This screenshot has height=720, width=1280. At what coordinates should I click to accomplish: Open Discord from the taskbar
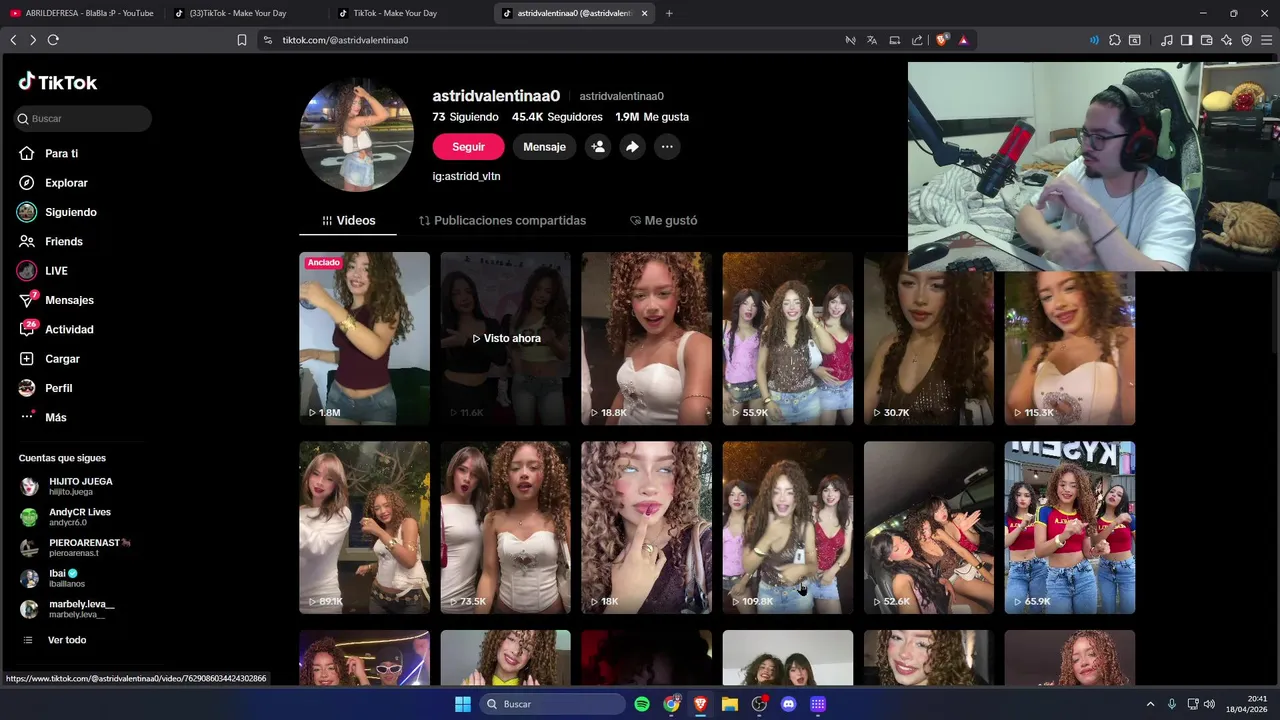click(788, 704)
